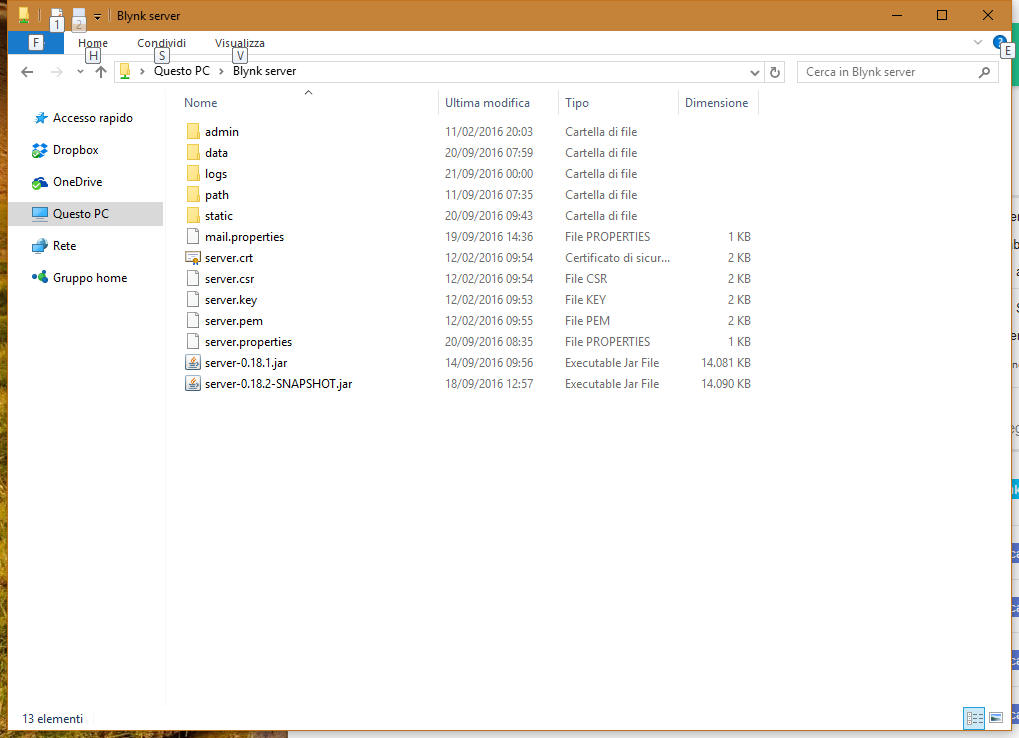Select the file named server-0.18.2-SNAPSHOT.jar
This screenshot has height=738, width=1019.
click(278, 384)
